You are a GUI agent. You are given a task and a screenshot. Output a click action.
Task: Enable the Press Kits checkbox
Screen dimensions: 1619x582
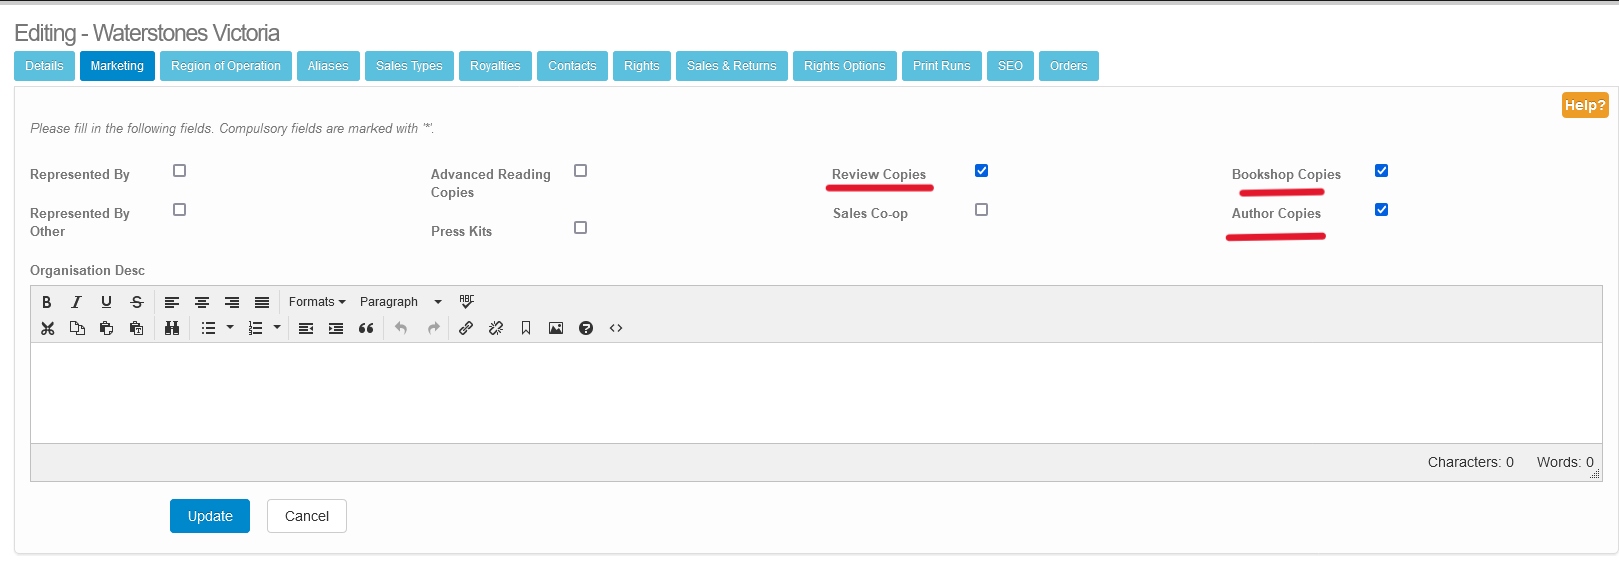tap(580, 228)
